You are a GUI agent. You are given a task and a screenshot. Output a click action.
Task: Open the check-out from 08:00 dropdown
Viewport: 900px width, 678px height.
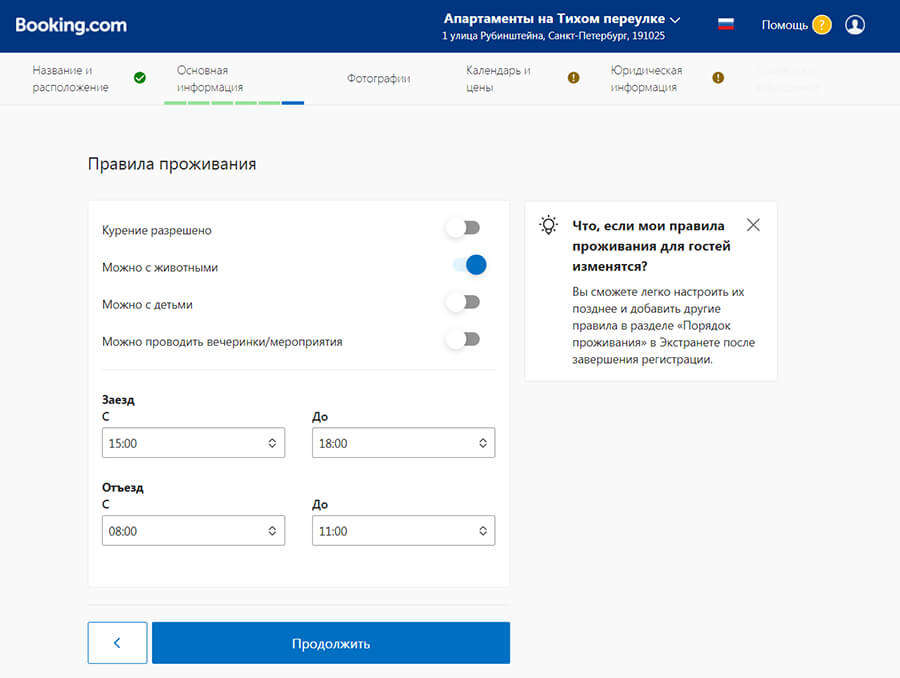[193, 531]
